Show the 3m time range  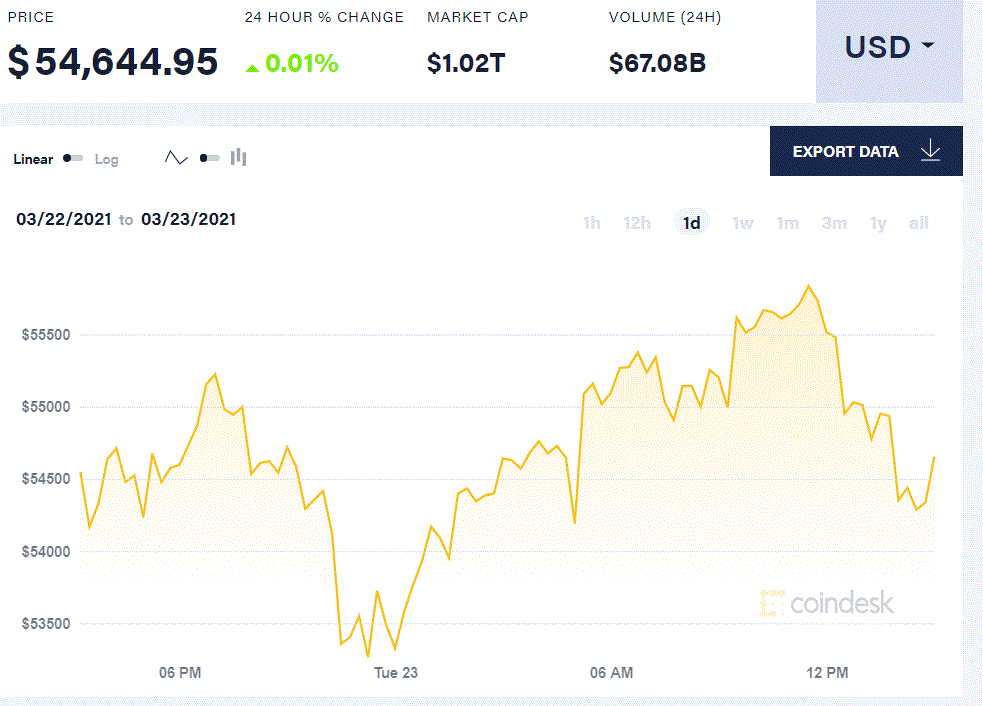pos(834,223)
